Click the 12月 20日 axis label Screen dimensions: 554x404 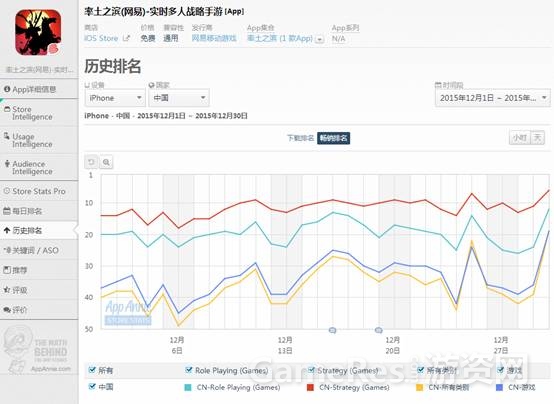coord(393,345)
